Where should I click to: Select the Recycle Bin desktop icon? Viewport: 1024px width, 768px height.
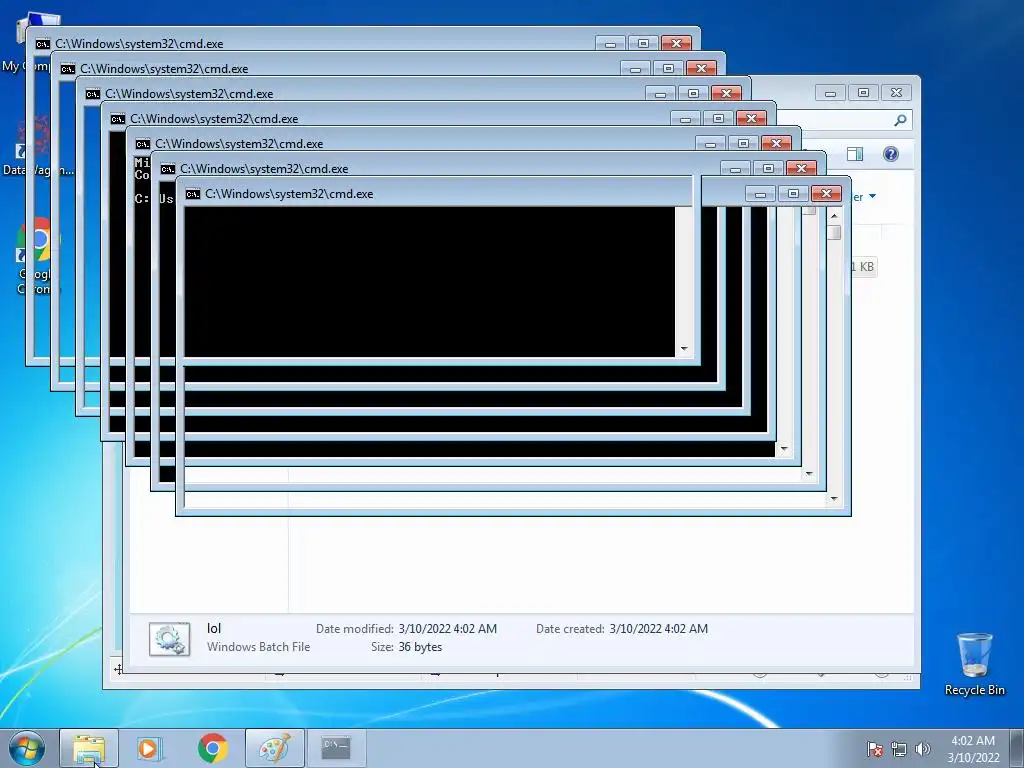click(x=974, y=664)
